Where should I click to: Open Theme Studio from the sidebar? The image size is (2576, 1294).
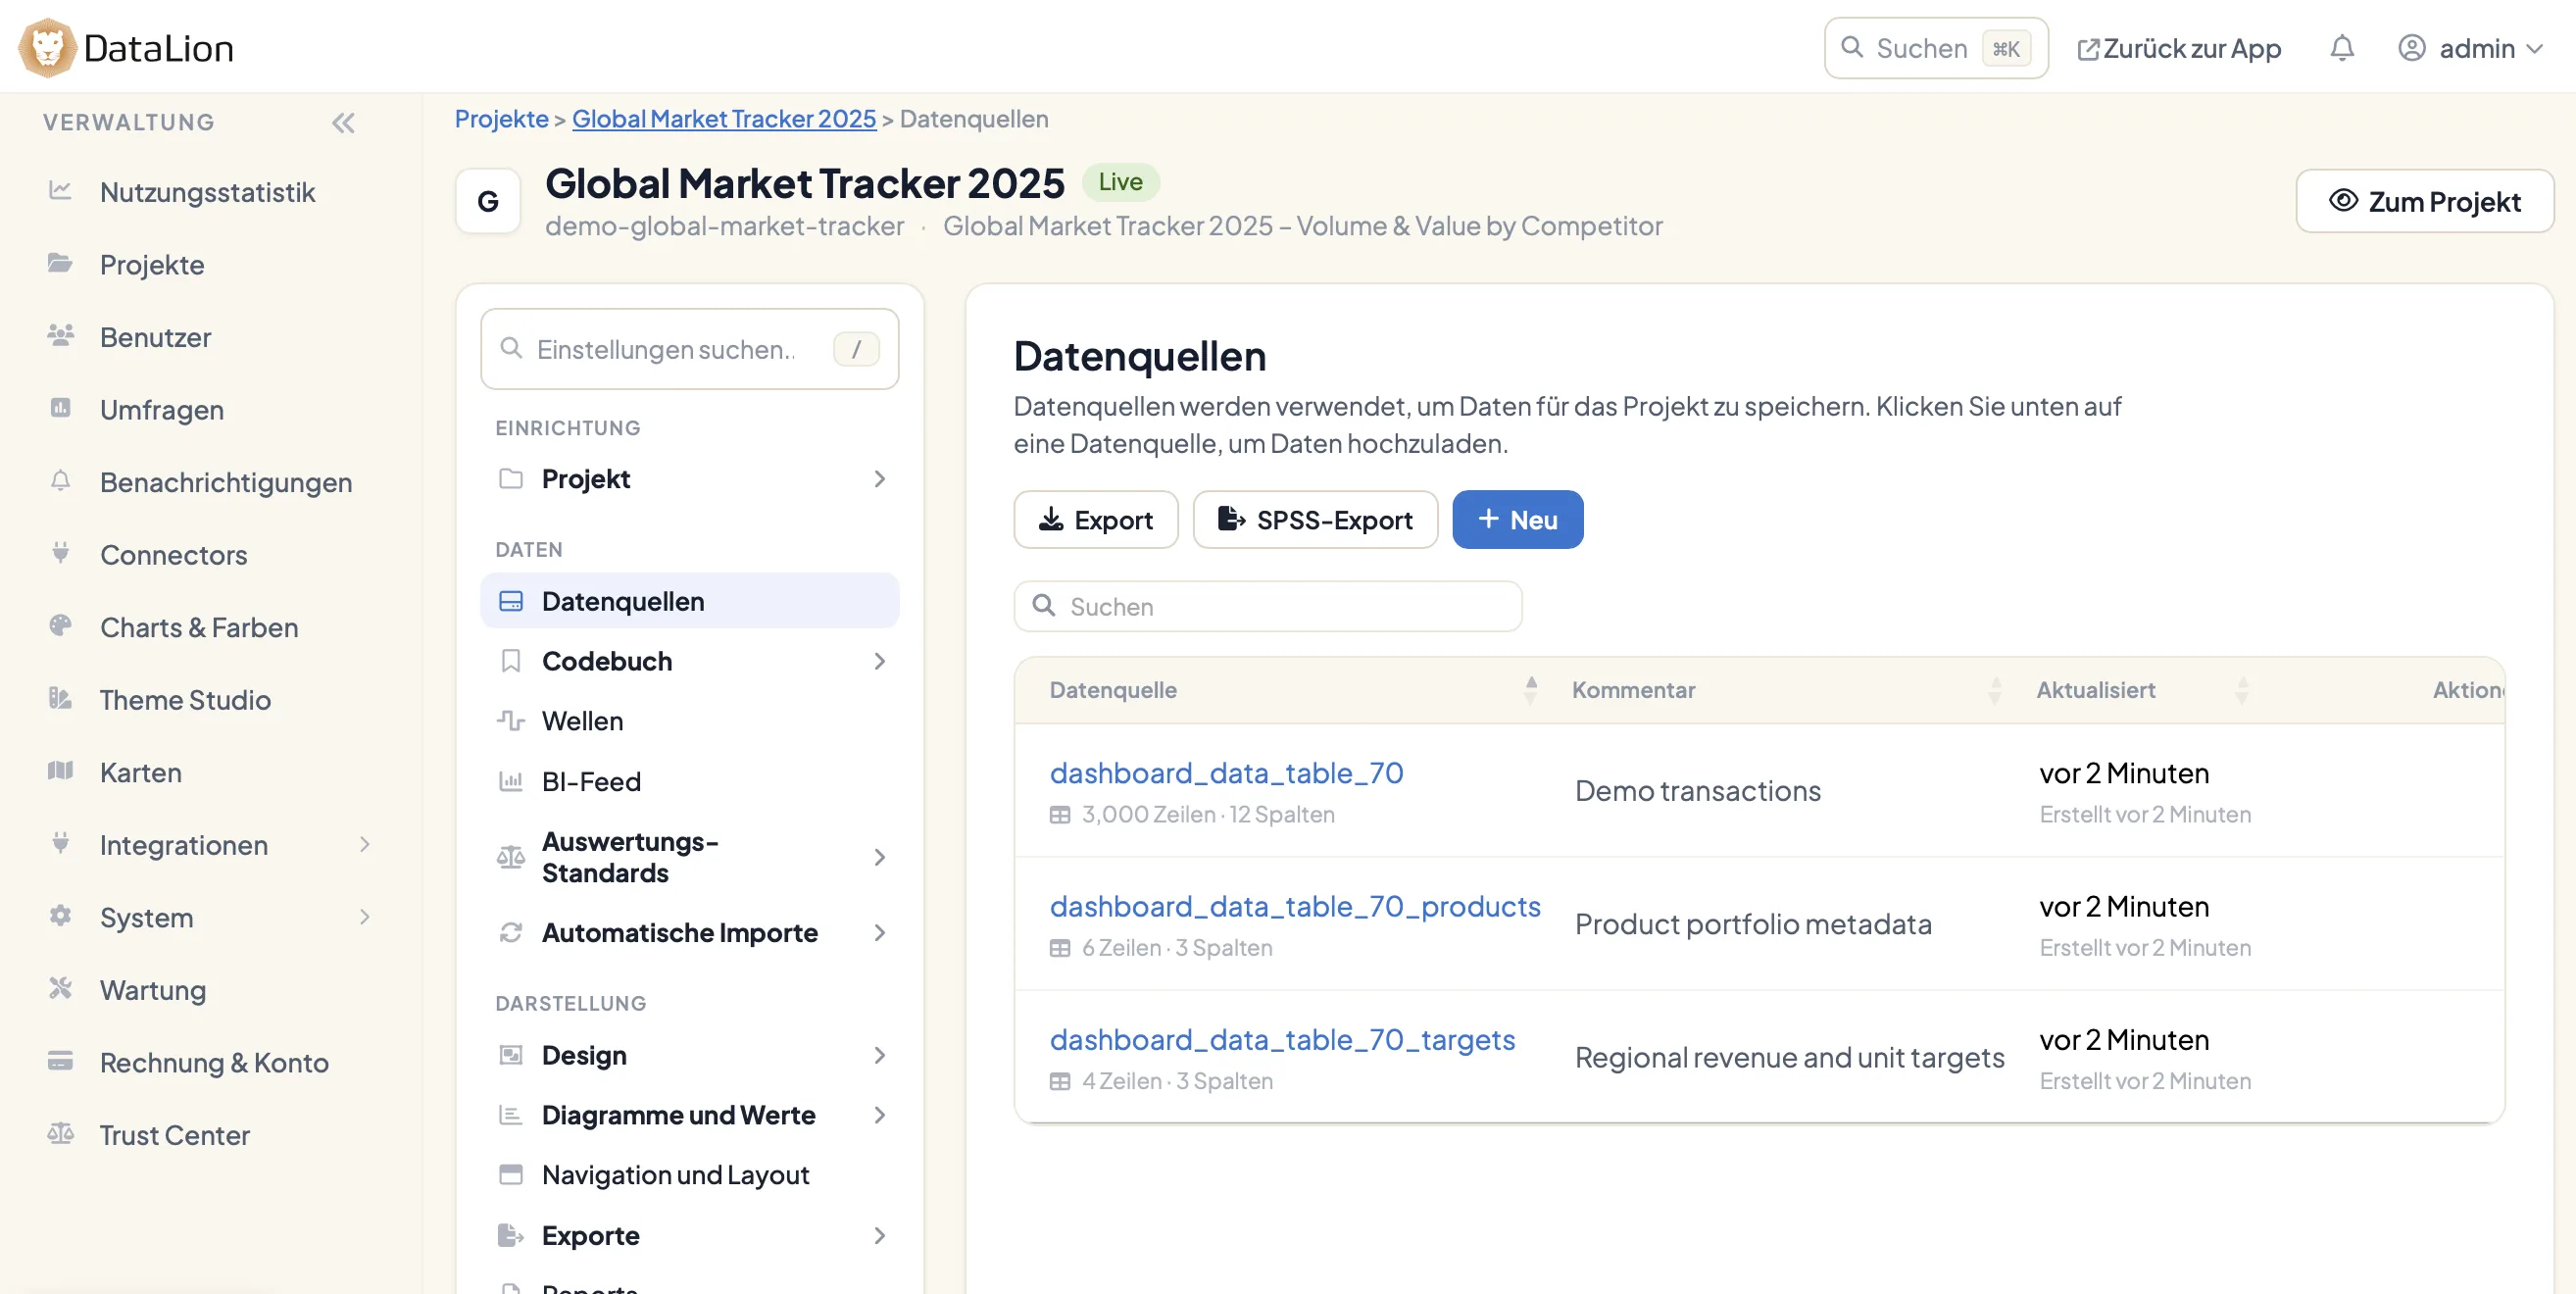[x=185, y=699]
